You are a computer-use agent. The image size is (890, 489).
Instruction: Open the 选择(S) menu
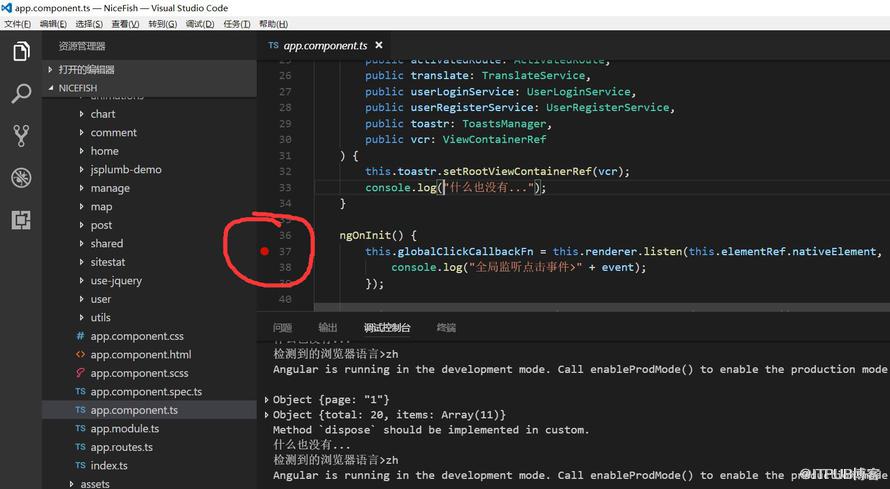point(89,24)
